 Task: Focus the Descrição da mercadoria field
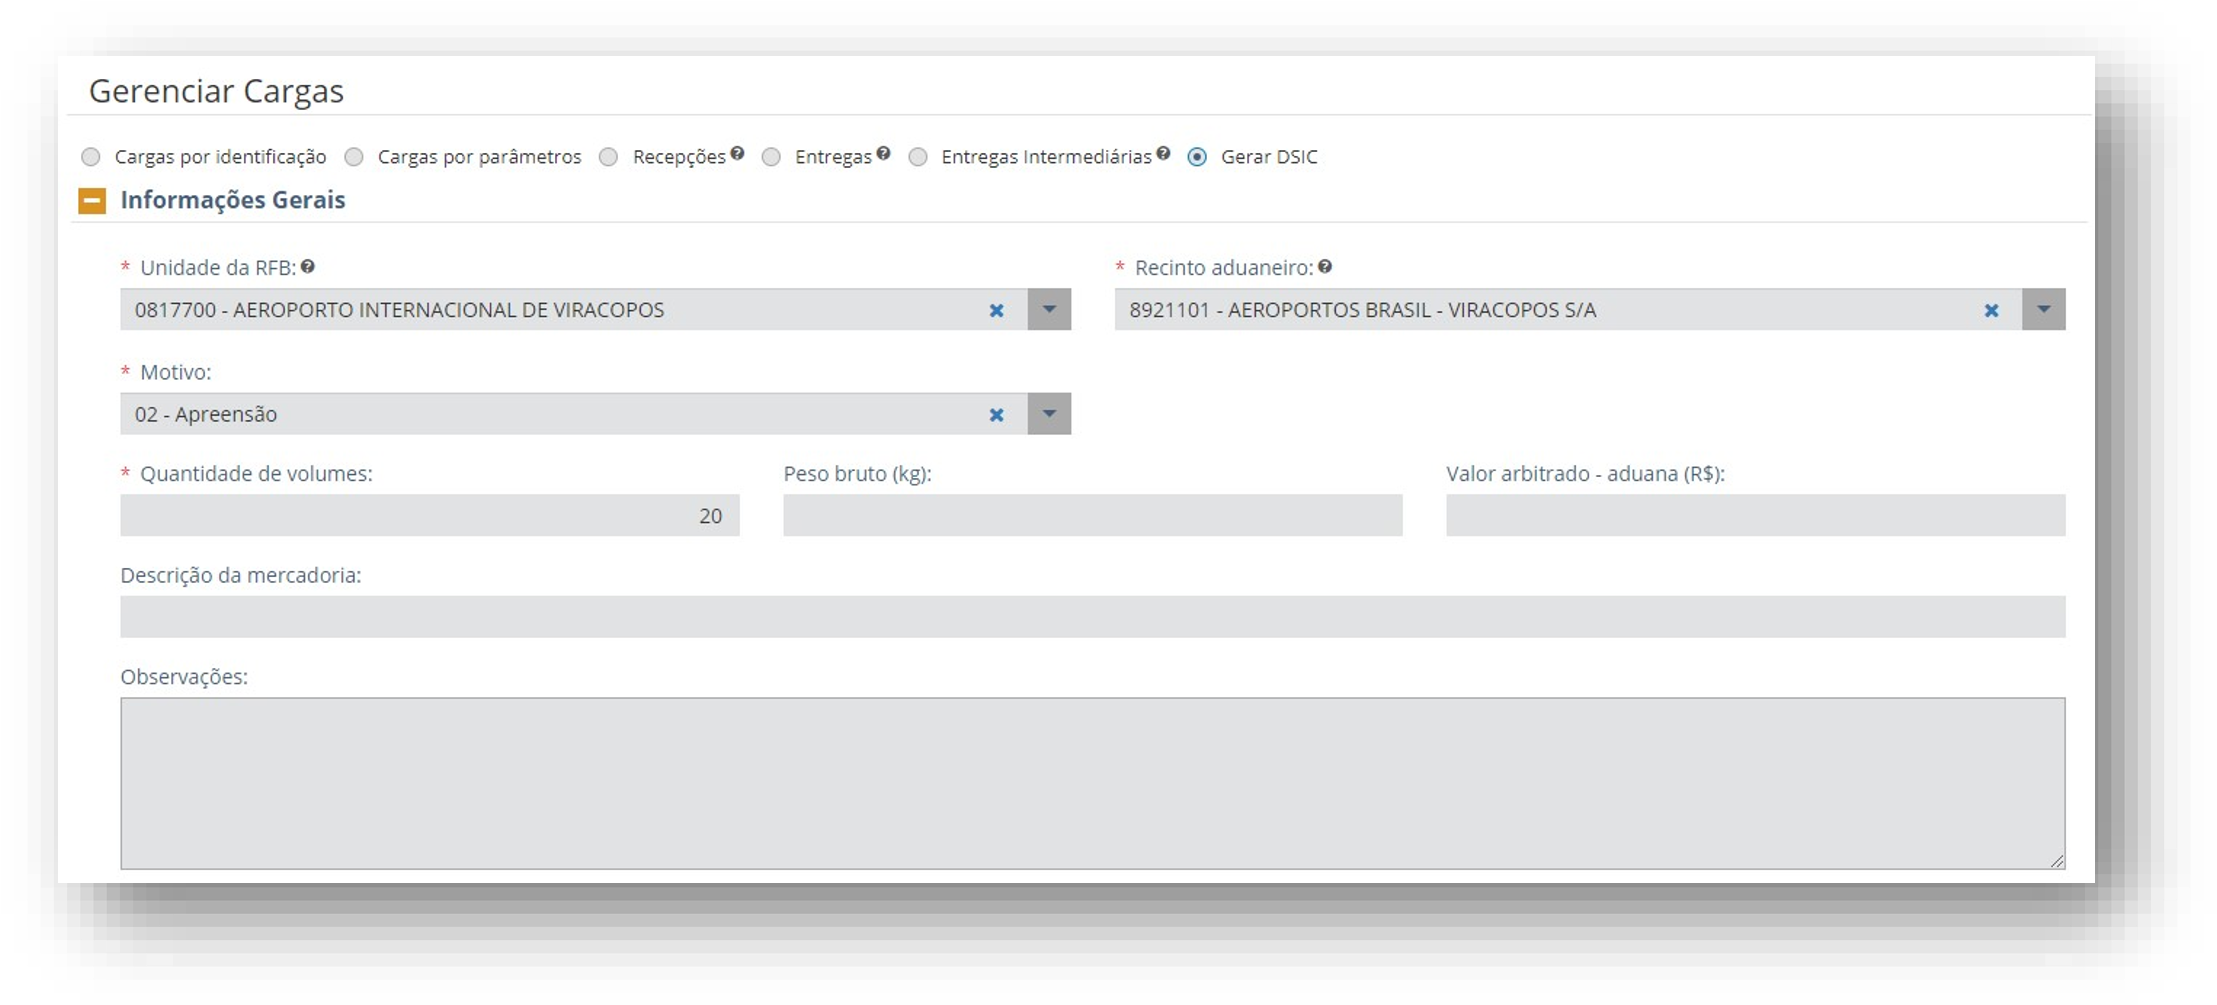point(1093,617)
